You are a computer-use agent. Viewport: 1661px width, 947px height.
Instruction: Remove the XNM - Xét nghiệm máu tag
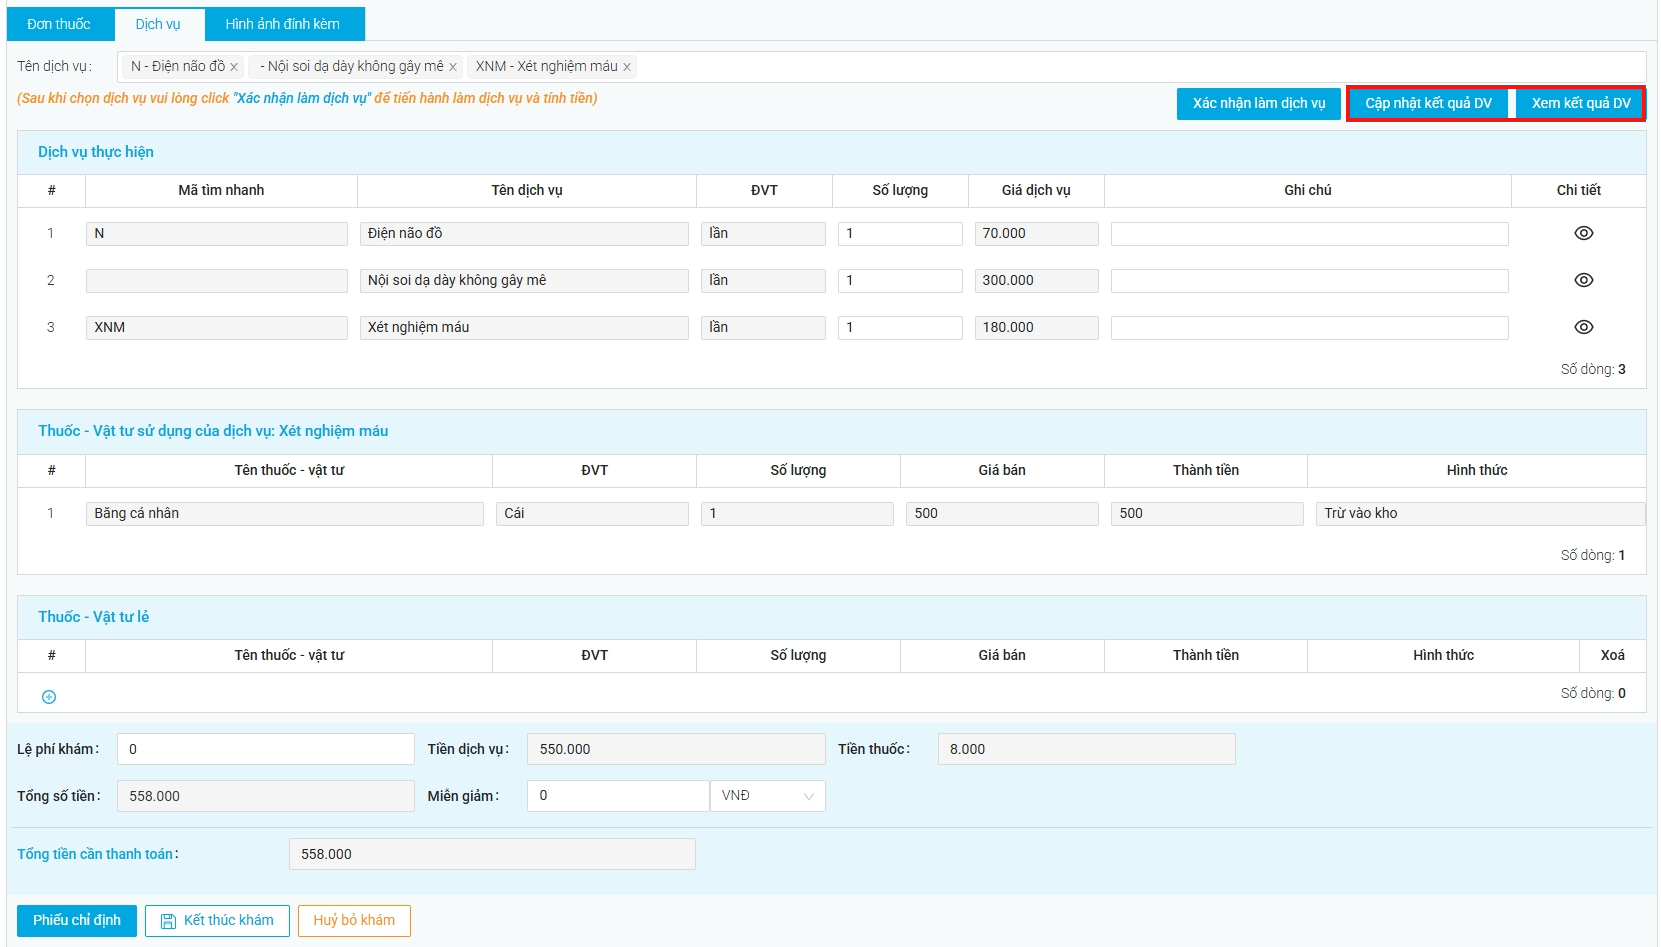(627, 67)
